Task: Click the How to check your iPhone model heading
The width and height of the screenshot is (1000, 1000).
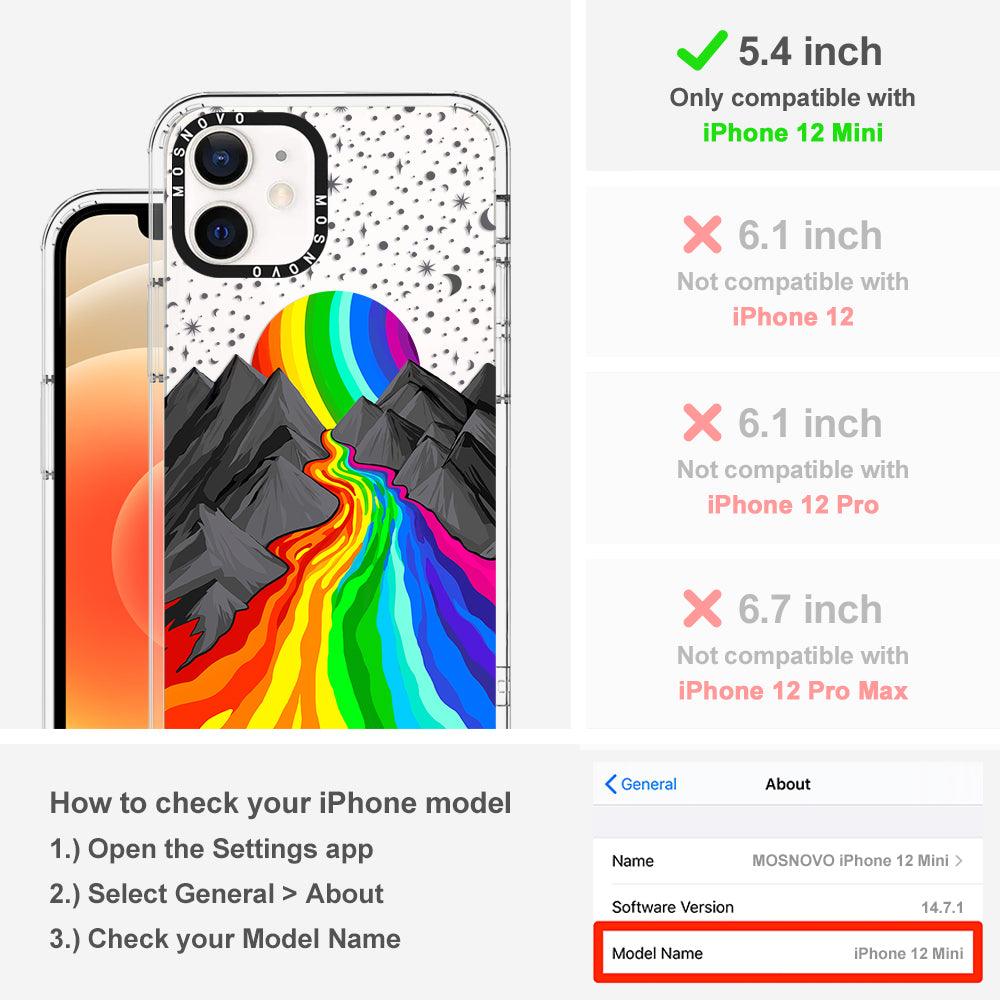Action: (x=281, y=803)
